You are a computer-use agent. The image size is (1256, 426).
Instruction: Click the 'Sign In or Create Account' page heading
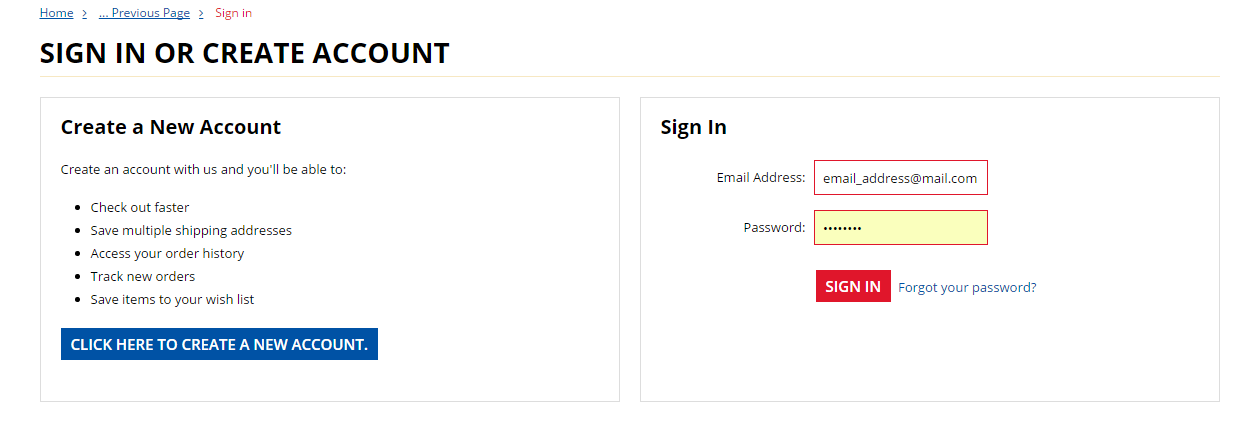coord(245,53)
